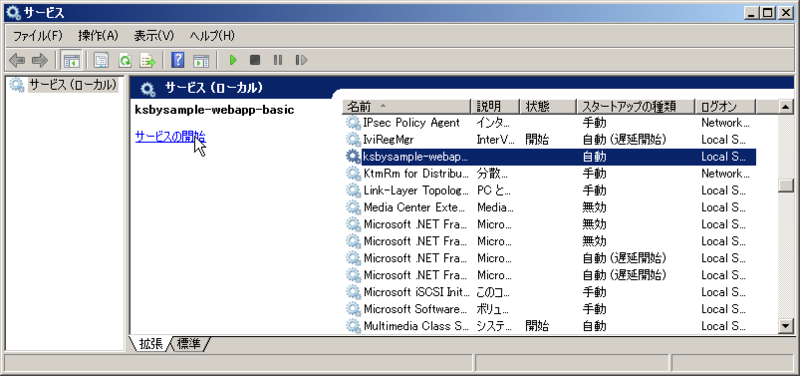Viewport: 800px width, 376px height.
Task: Click the Services window title bar icon
Action: [x=13, y=12]
